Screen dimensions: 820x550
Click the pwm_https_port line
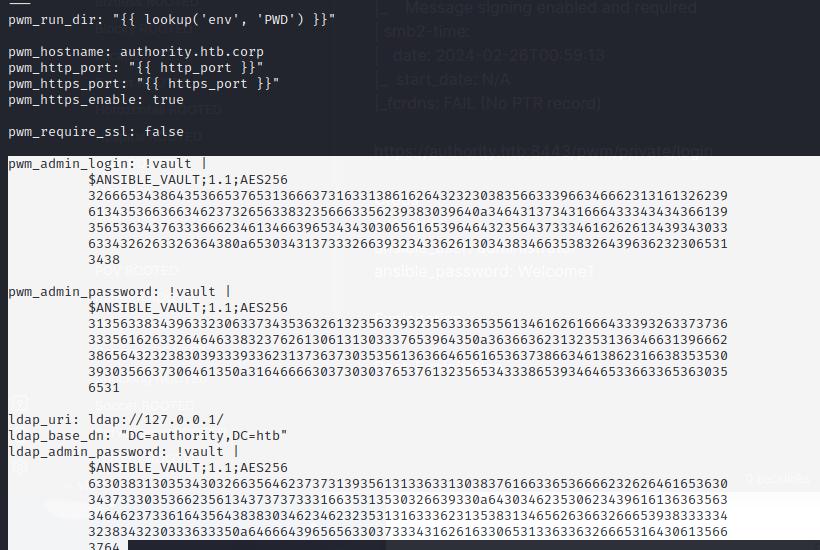(143, 84)
